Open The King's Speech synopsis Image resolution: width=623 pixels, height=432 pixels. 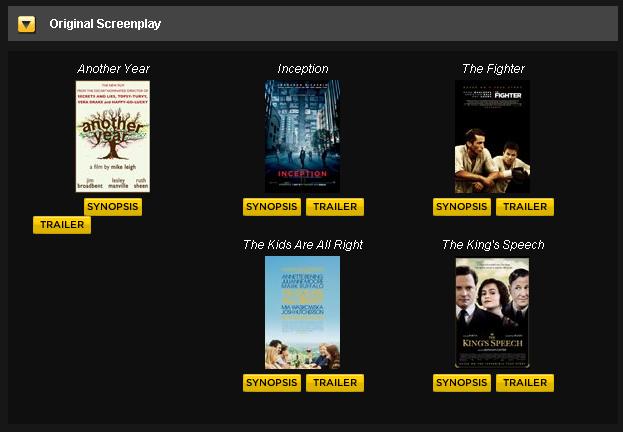click(x=462, y=383)
